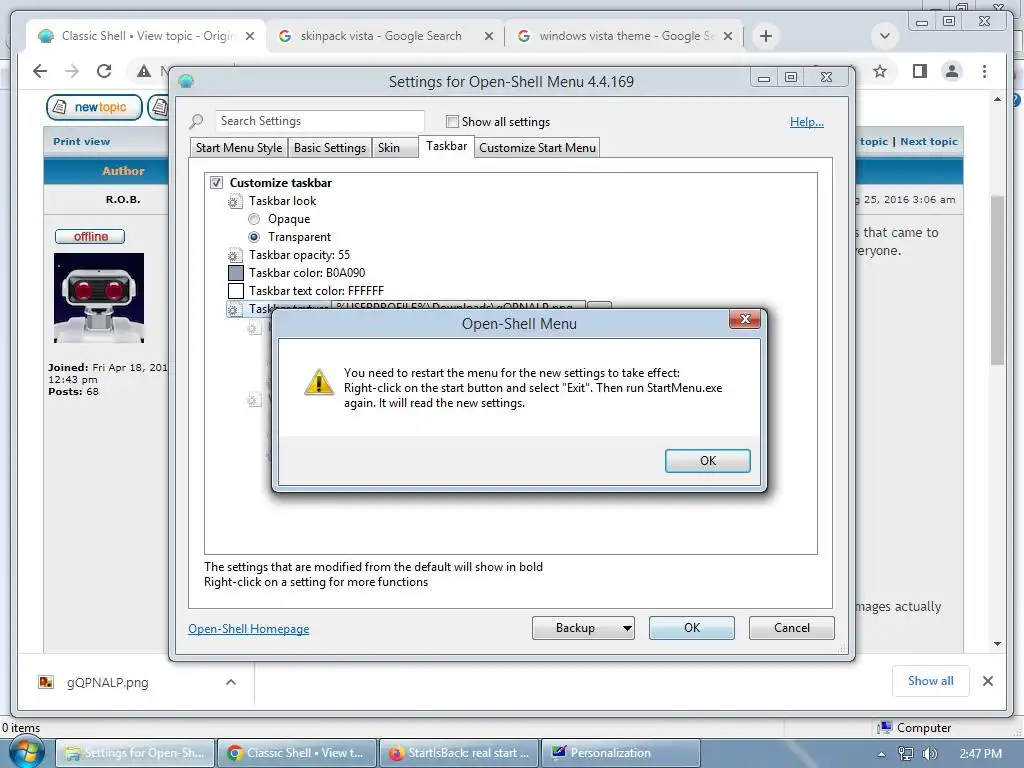Switch to Classic Shell Chrome taskbar item

click(x=297, y=753)
